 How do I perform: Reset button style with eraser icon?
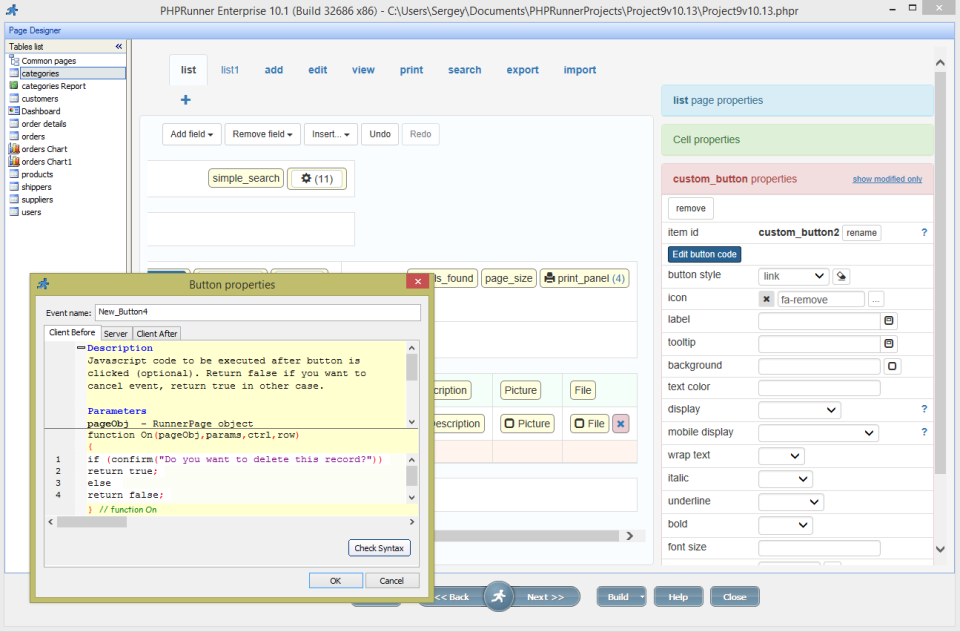point(841,276)
